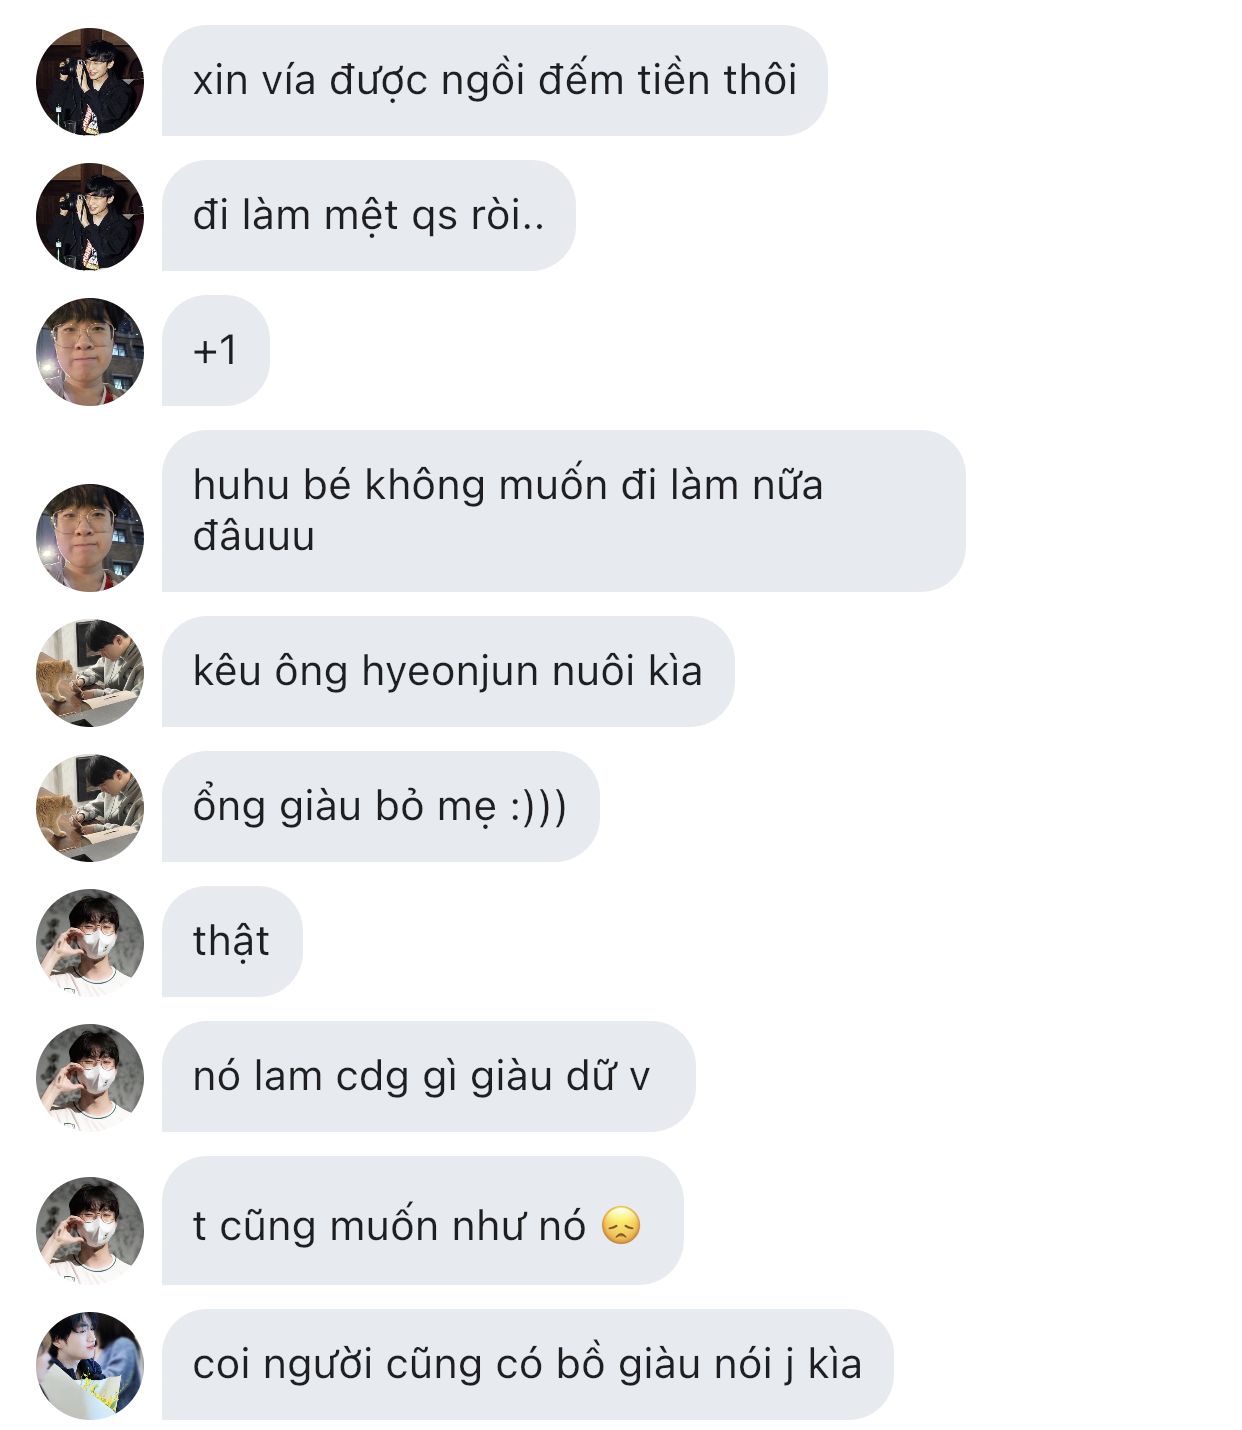Screen dimensions: 1242x1430
Task: Tap avatar beside 'nó lam cdg gì giàu dữ v'
Action: coord(90,1077)
